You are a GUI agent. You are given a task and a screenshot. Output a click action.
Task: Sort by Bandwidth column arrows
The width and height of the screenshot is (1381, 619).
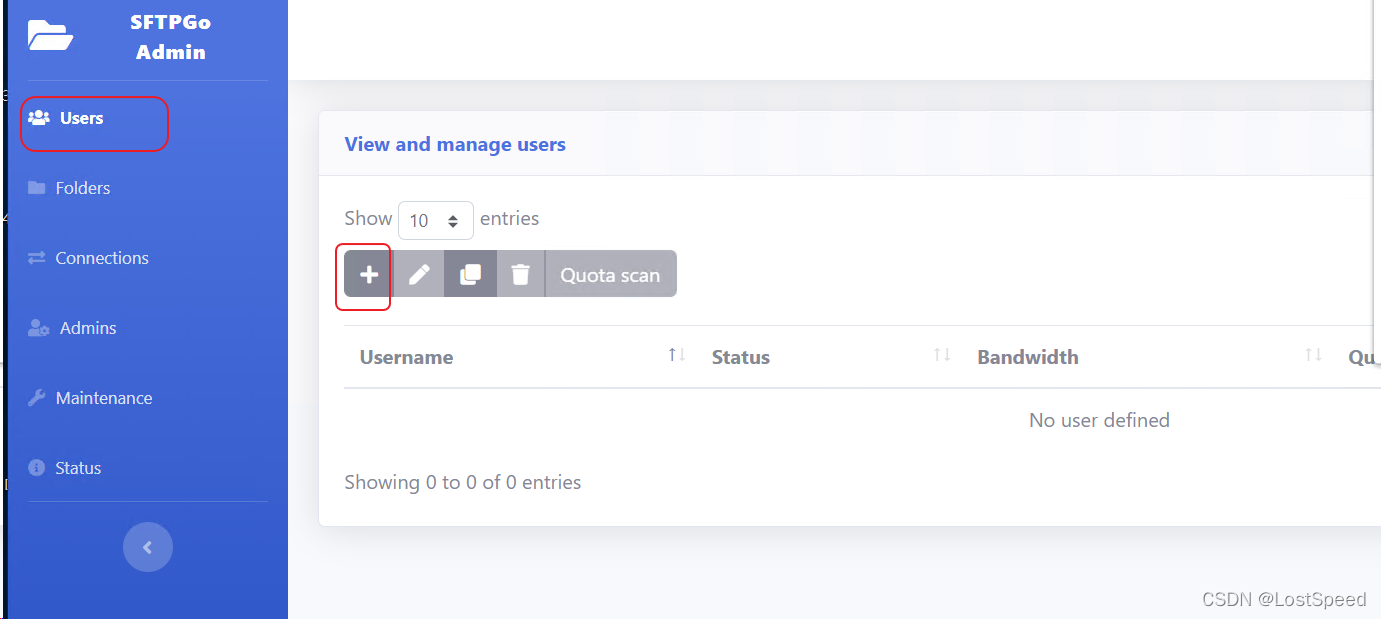(x=1313, y=356)
